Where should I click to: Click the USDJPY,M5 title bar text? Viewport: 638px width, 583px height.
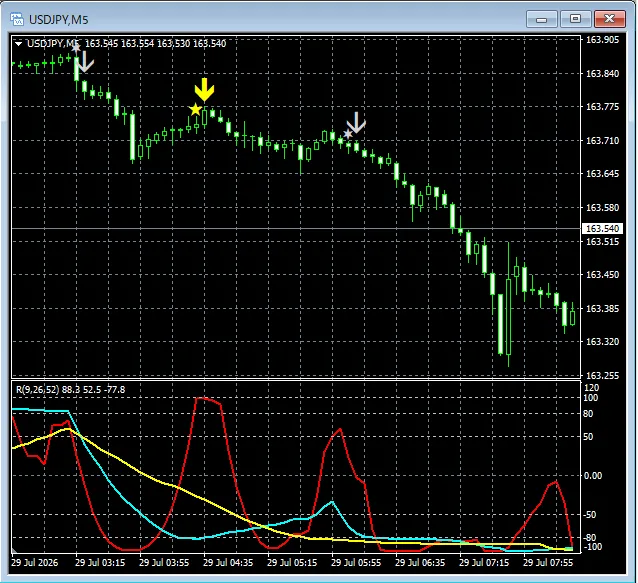[59, 20]
